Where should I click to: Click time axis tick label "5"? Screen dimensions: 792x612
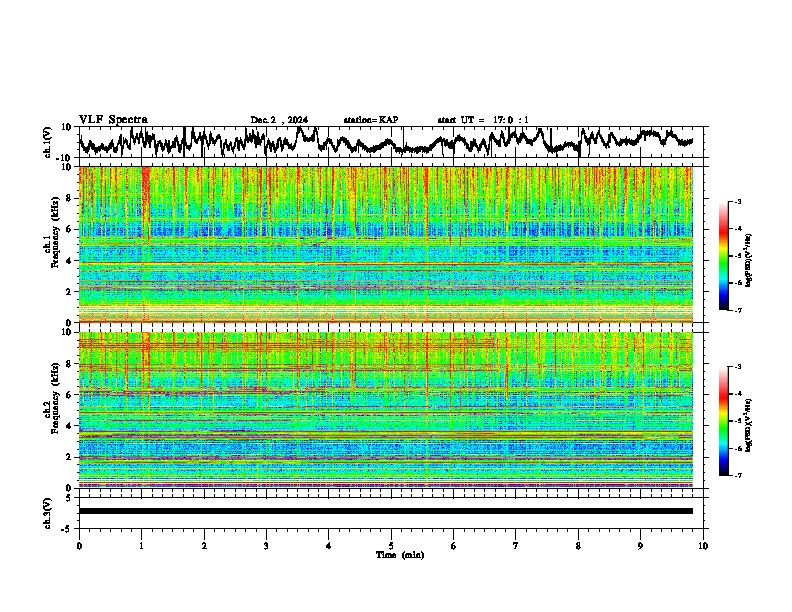391,546
